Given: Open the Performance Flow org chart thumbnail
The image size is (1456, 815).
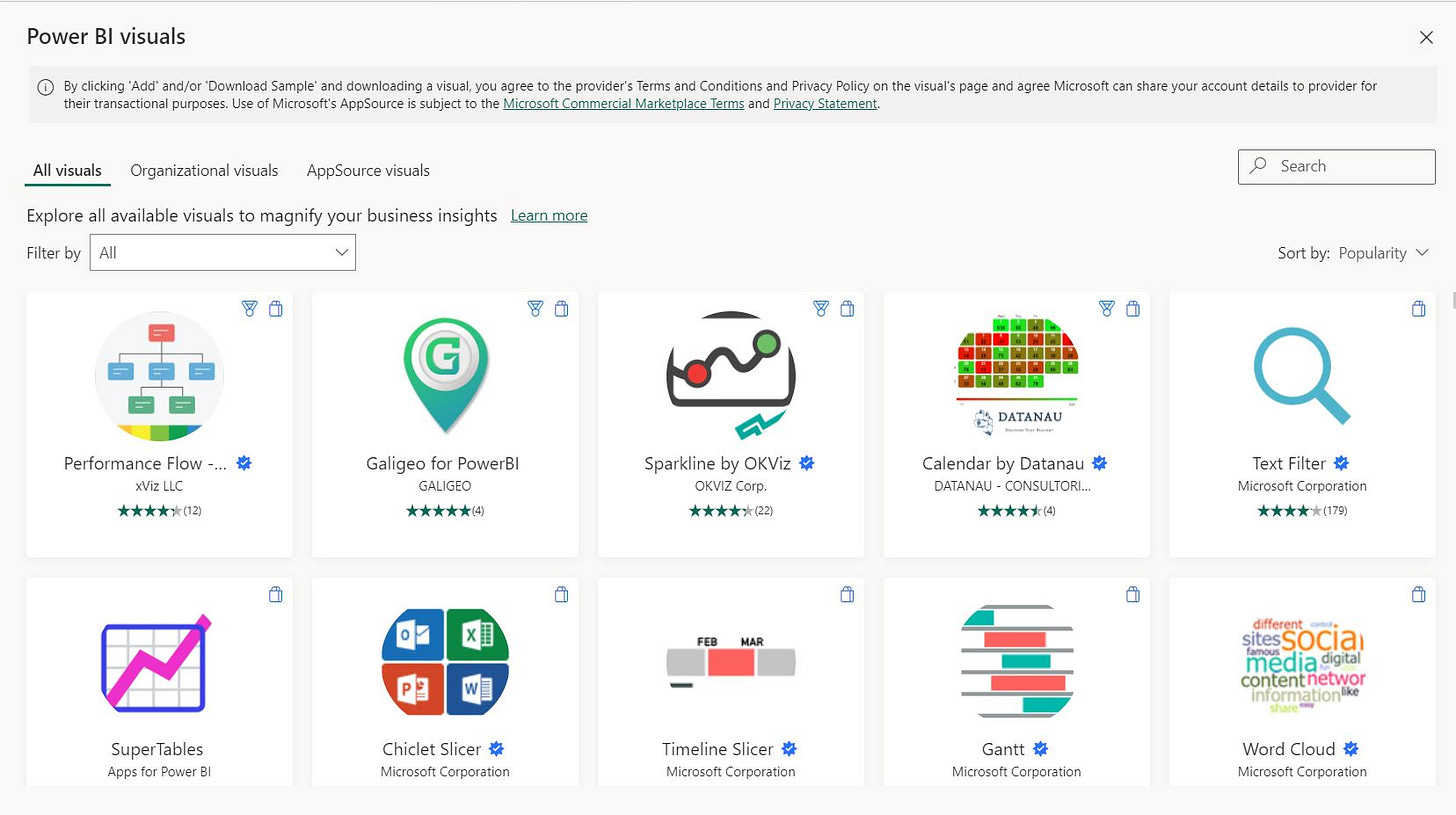Looking at the screenshot, I should (160, 375).
